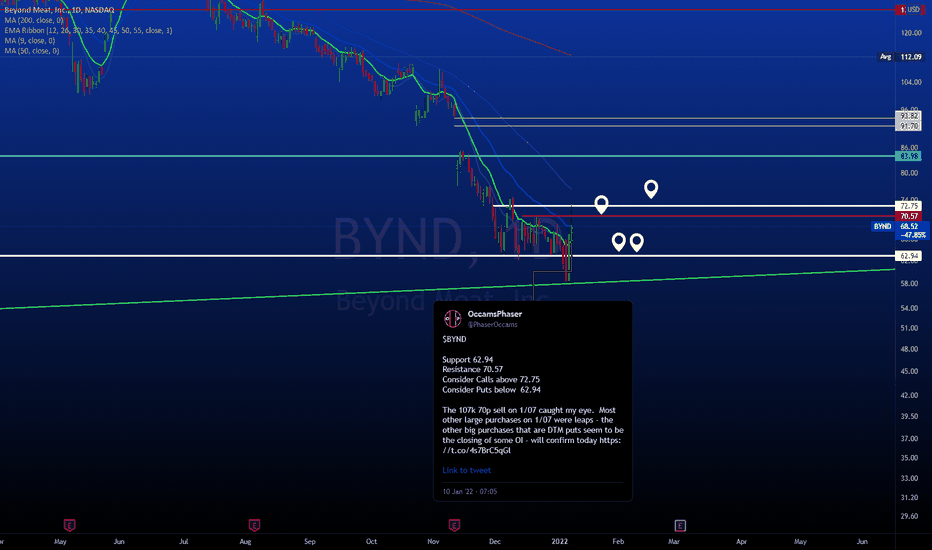
Task: Click the earnings marker above the first May label
Action: point(70,526)
